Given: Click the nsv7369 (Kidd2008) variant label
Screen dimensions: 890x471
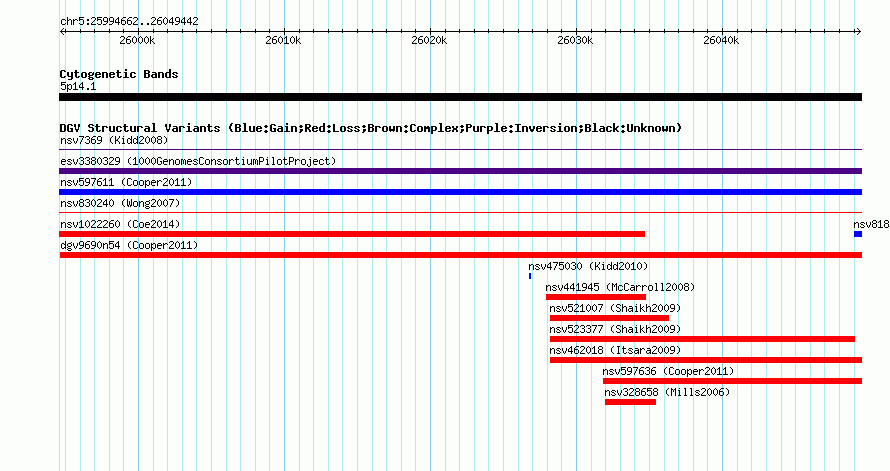Looking at the screenshot, I should (x=114, y=140).
